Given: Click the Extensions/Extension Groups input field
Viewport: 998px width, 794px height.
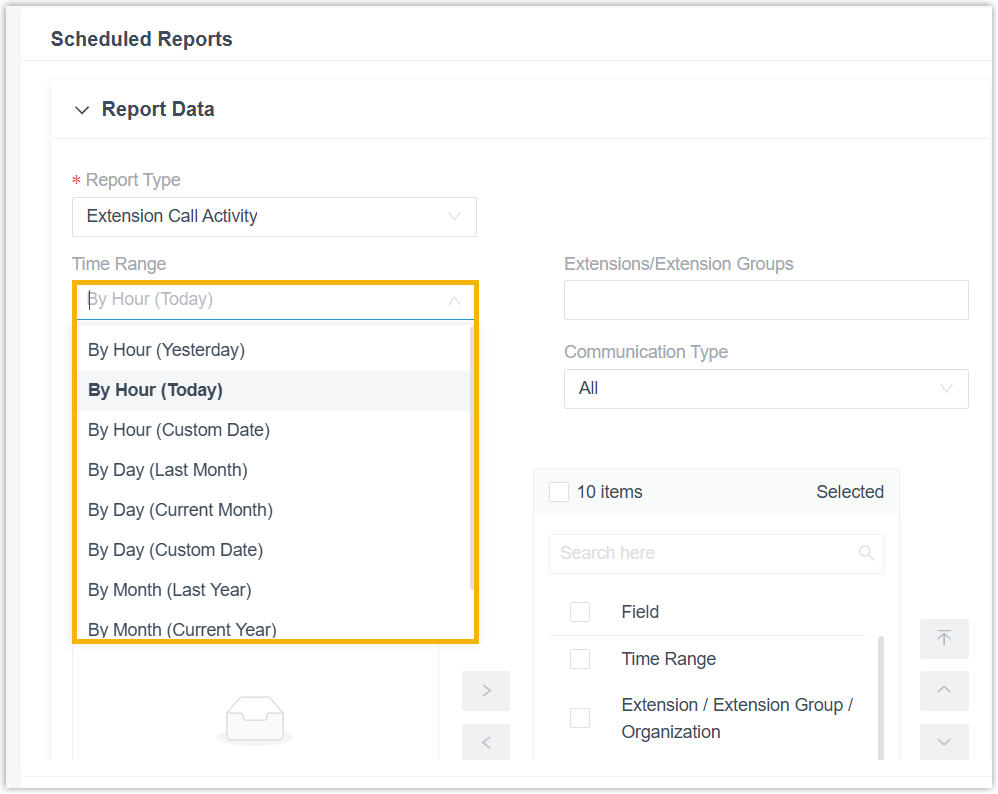Looking at the screenshot, I should (766, 300).
